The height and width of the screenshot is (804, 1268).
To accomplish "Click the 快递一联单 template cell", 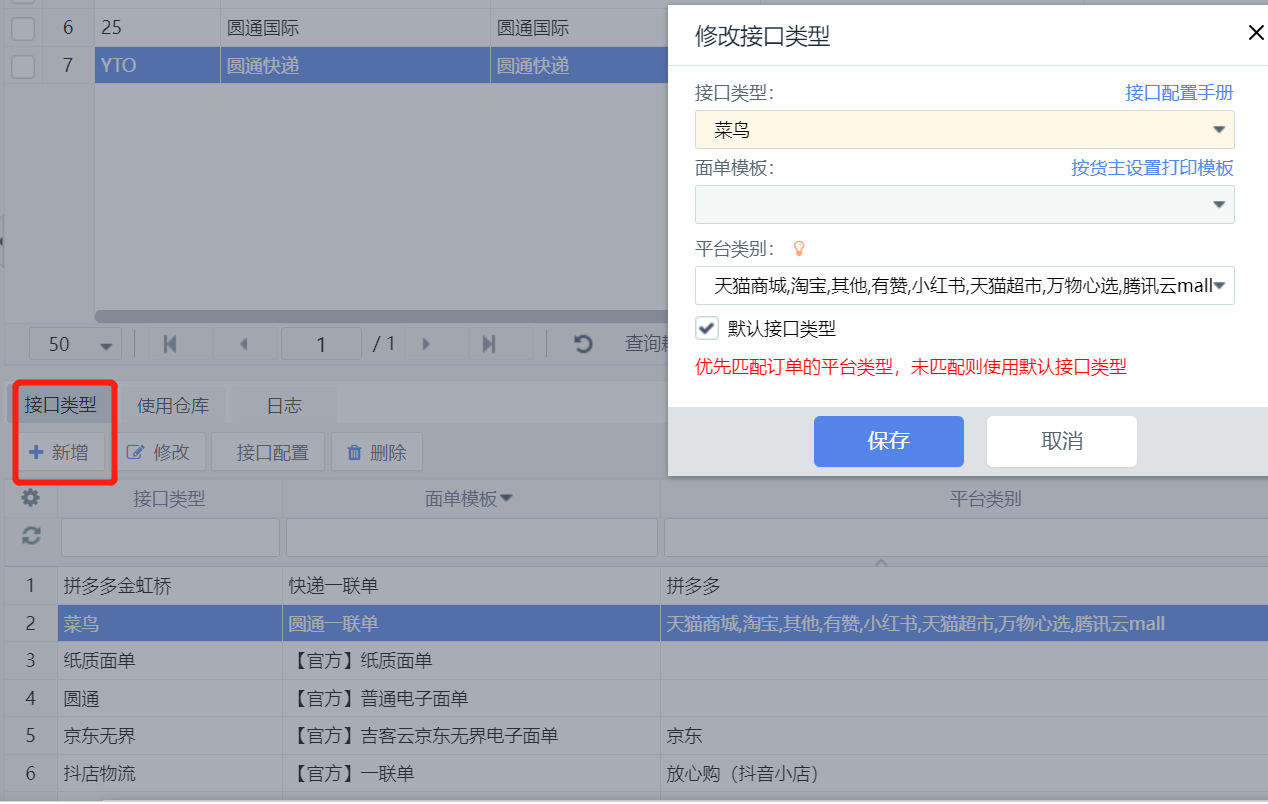I will pyautogui.click(x=472, y=585).
